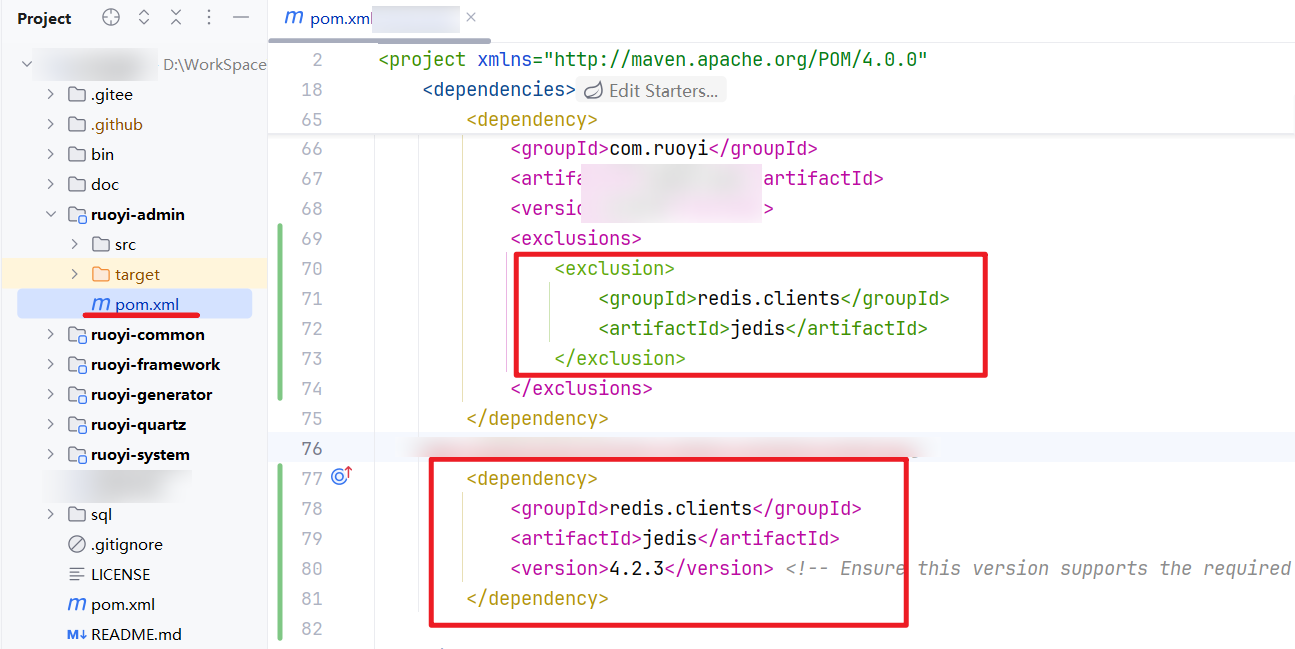The image size is (1295, 649).
Task: Select README.md in the project tree
Action: click(x=136, y=634)
